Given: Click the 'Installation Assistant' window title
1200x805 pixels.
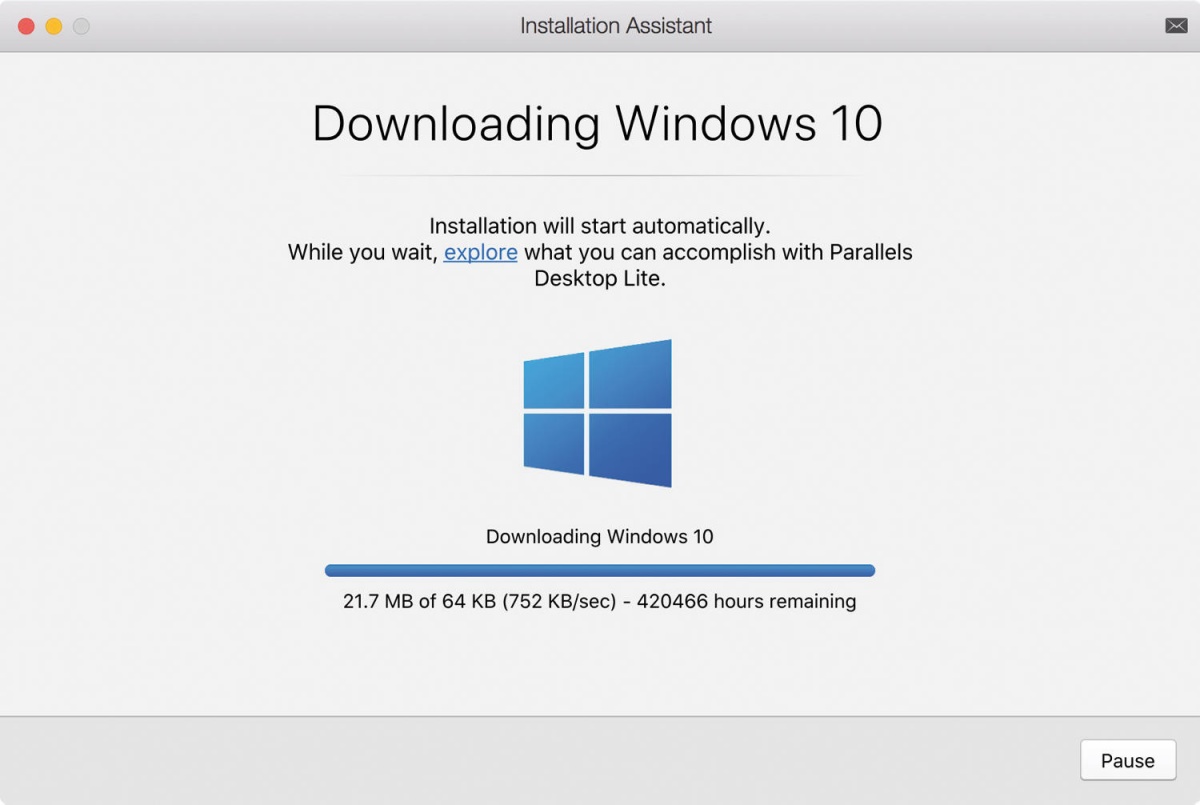Looking at the screenshot, I should pyautogui.click(x=616, y=26).
